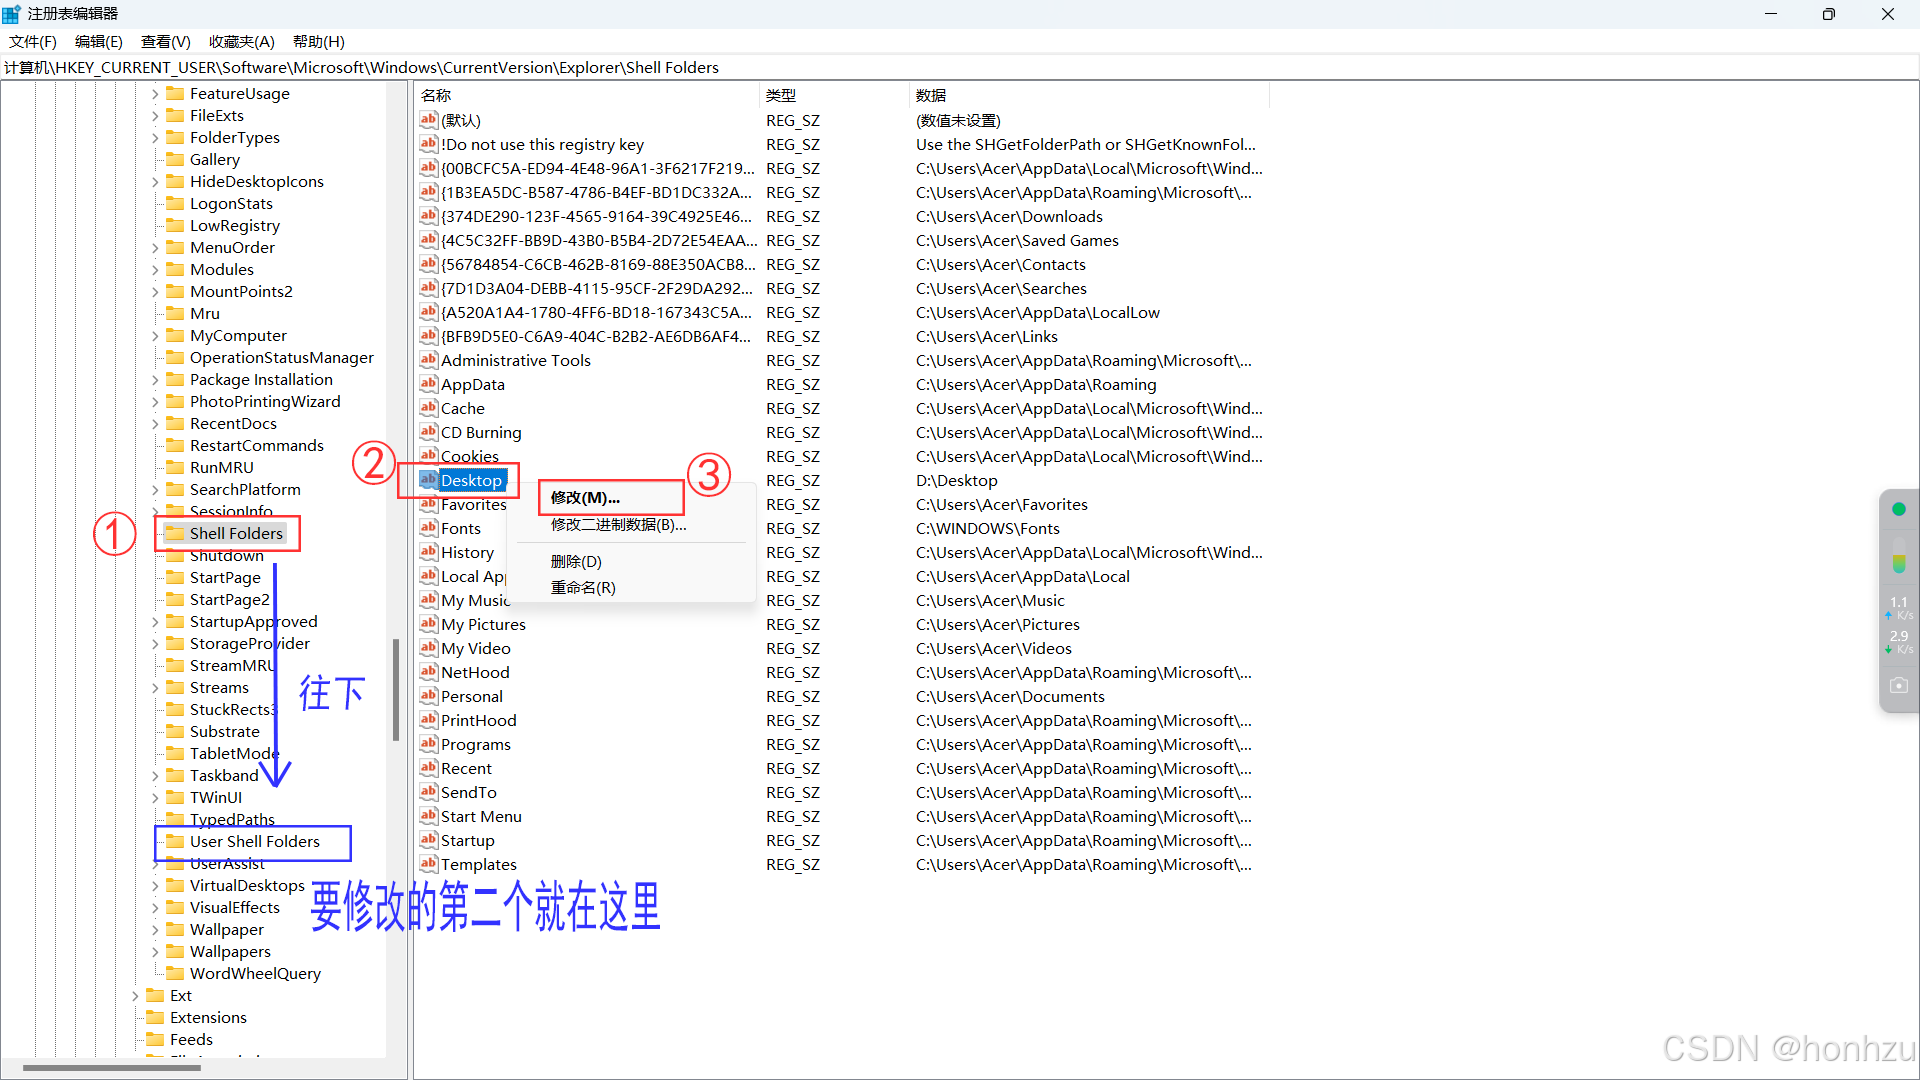This screenshot has width=1920, height=1080.
Task: Expand the VirtualDesktops tree node
Action: (155, 886)
